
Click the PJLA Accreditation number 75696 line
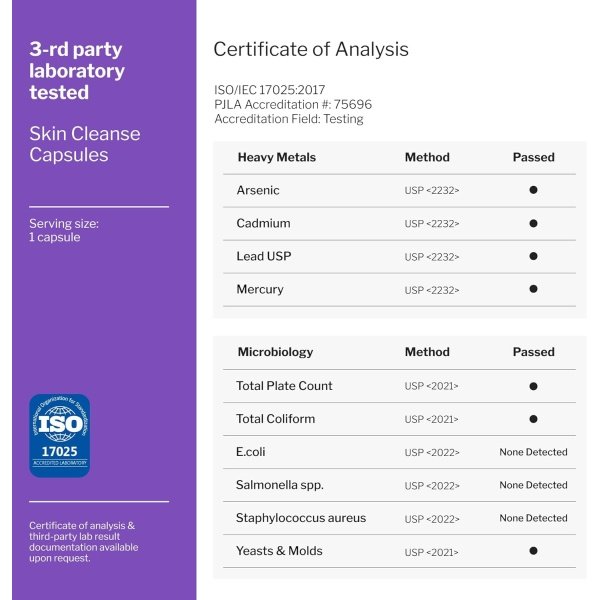pos(293,104)
